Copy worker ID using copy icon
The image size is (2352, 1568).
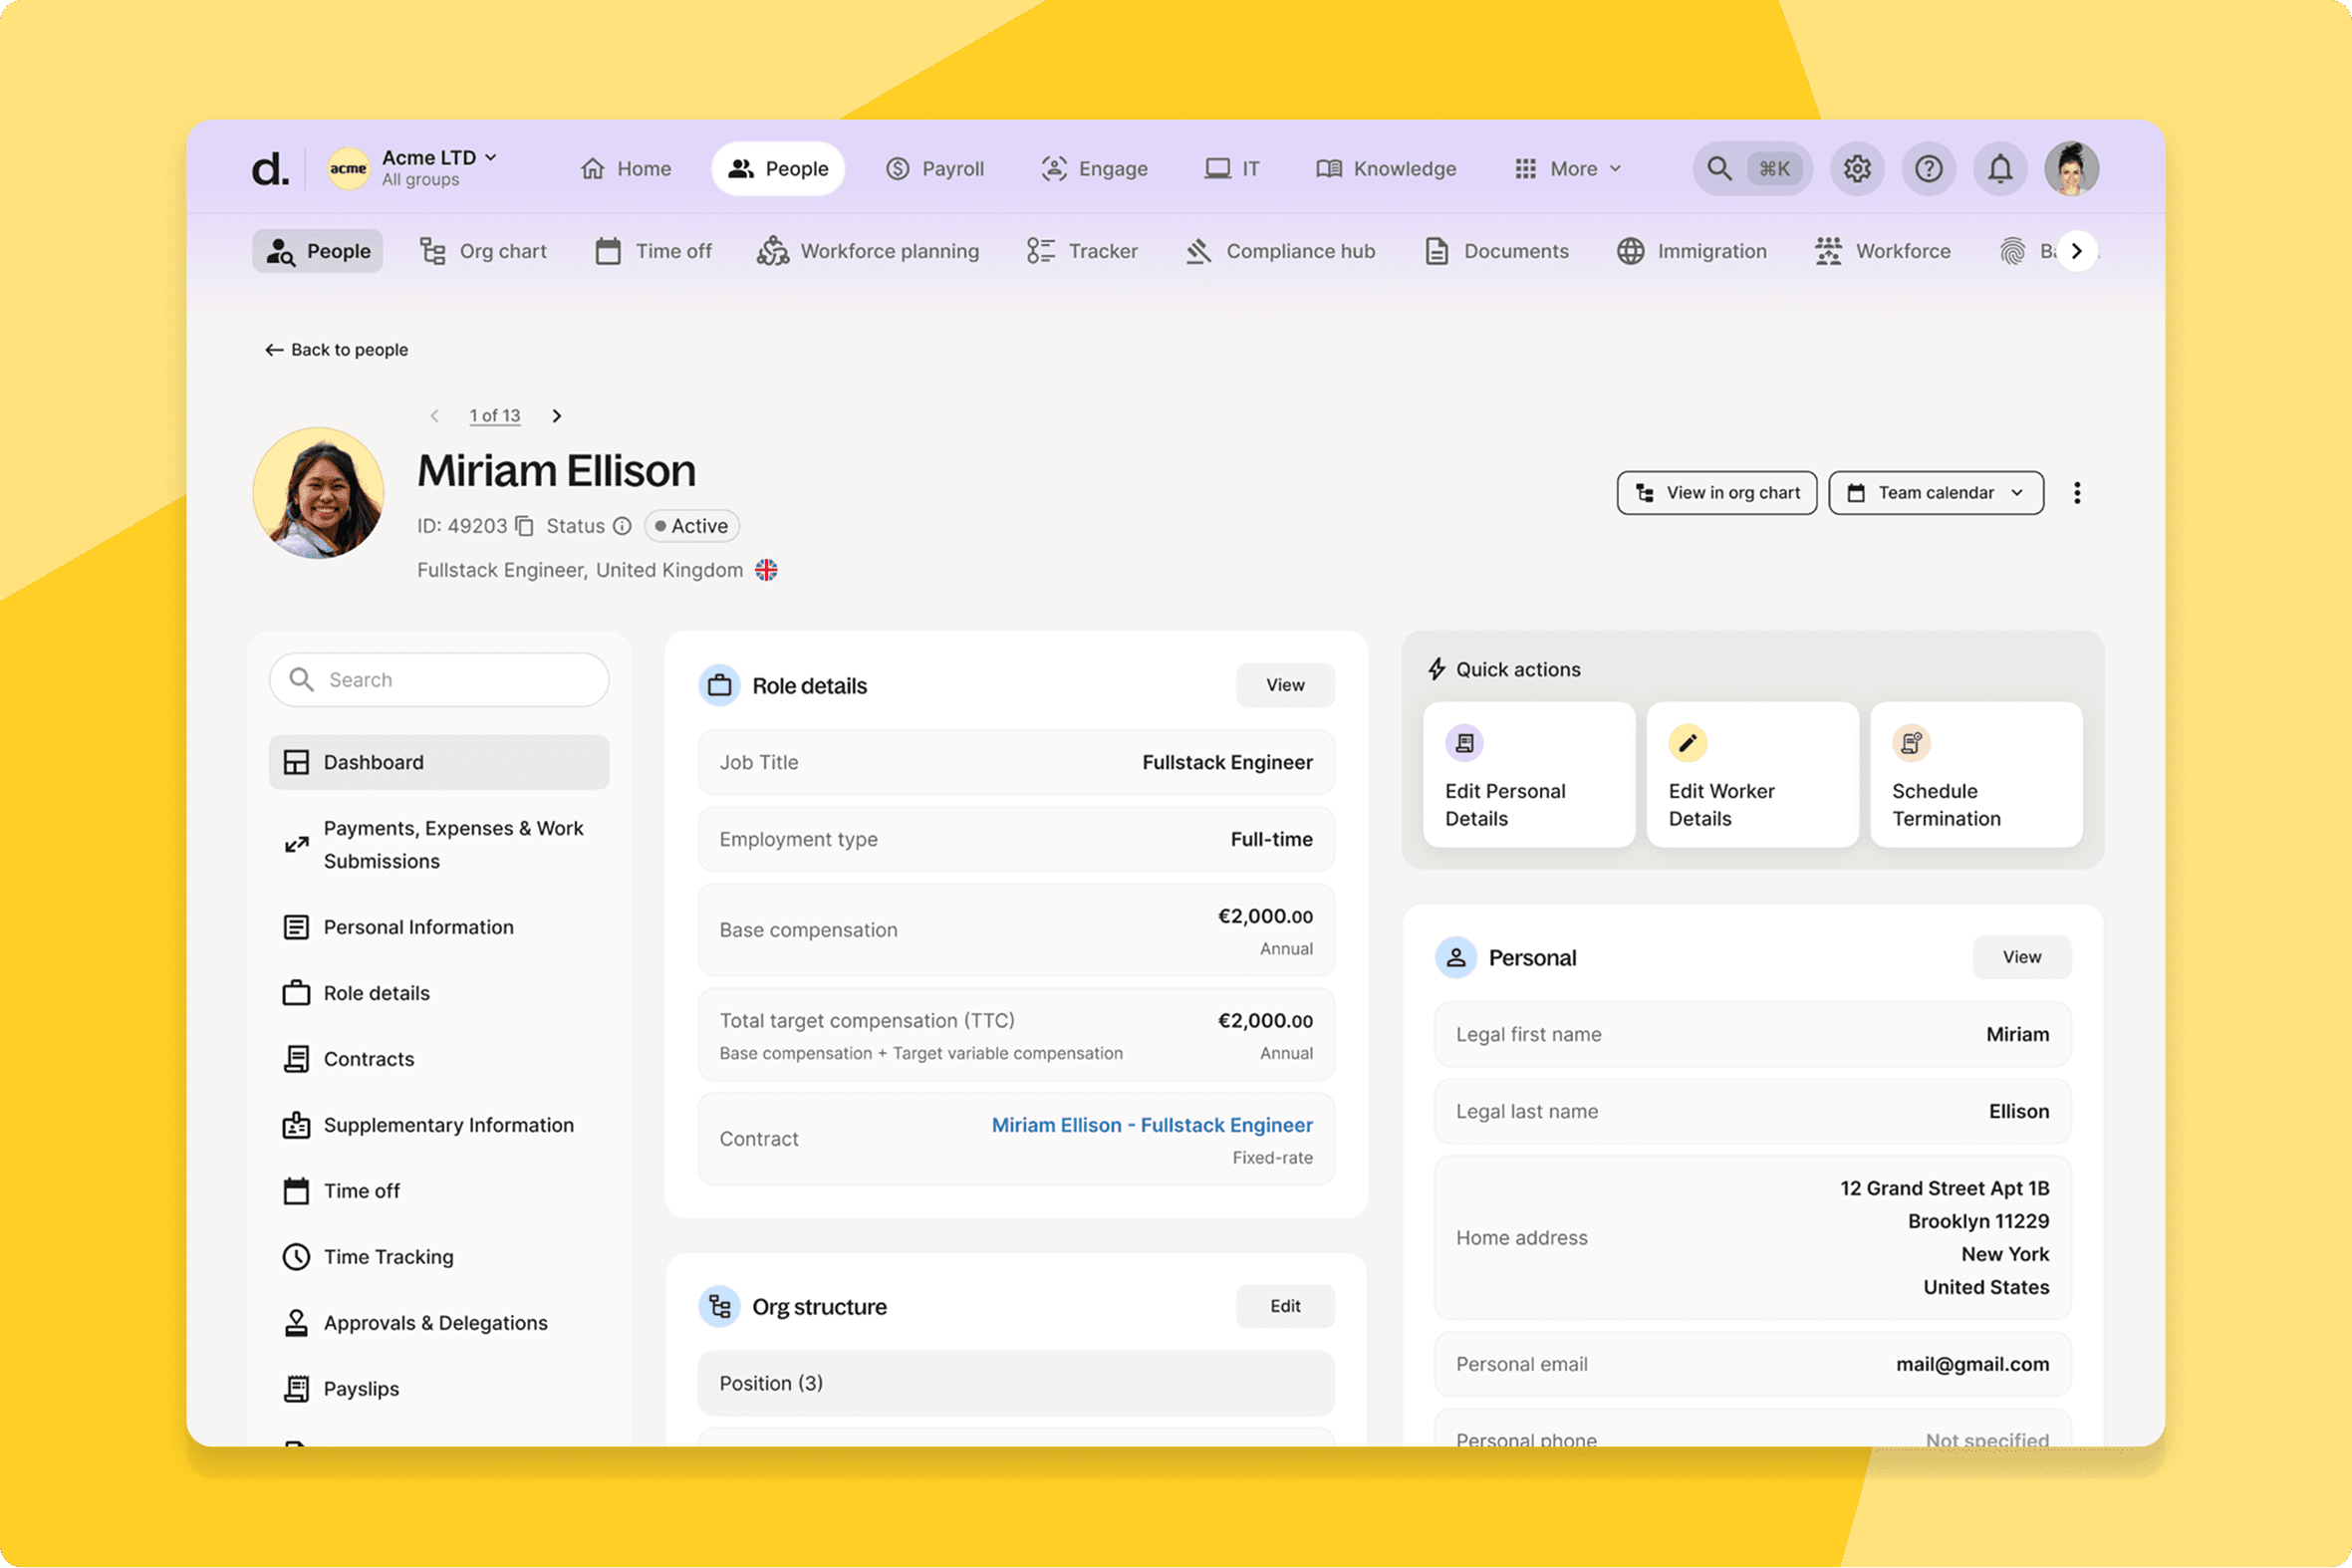tap(524, 526)
